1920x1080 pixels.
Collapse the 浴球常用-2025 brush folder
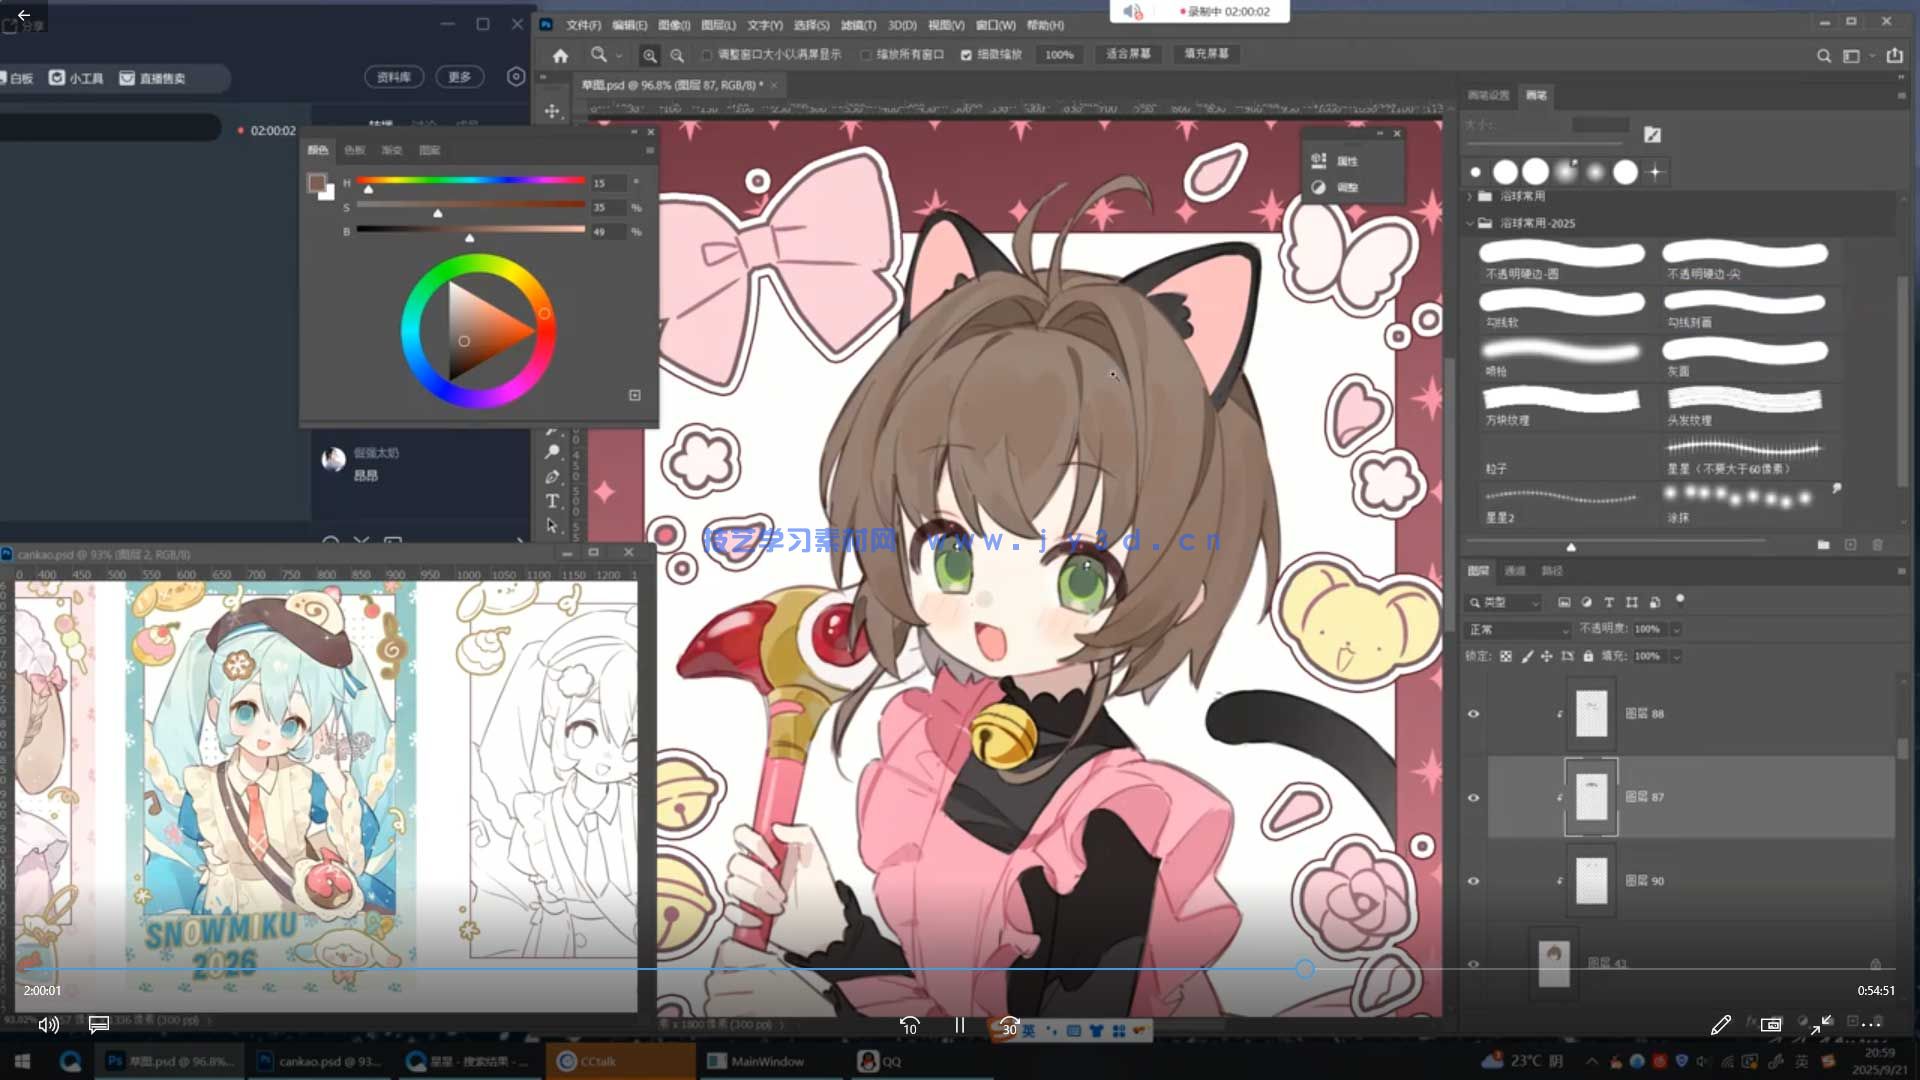click(1471, 223)
